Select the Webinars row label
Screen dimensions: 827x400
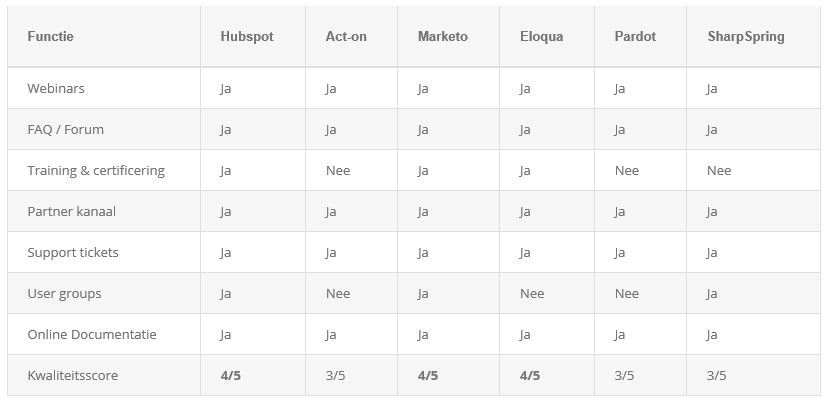(x=56, y=88)
